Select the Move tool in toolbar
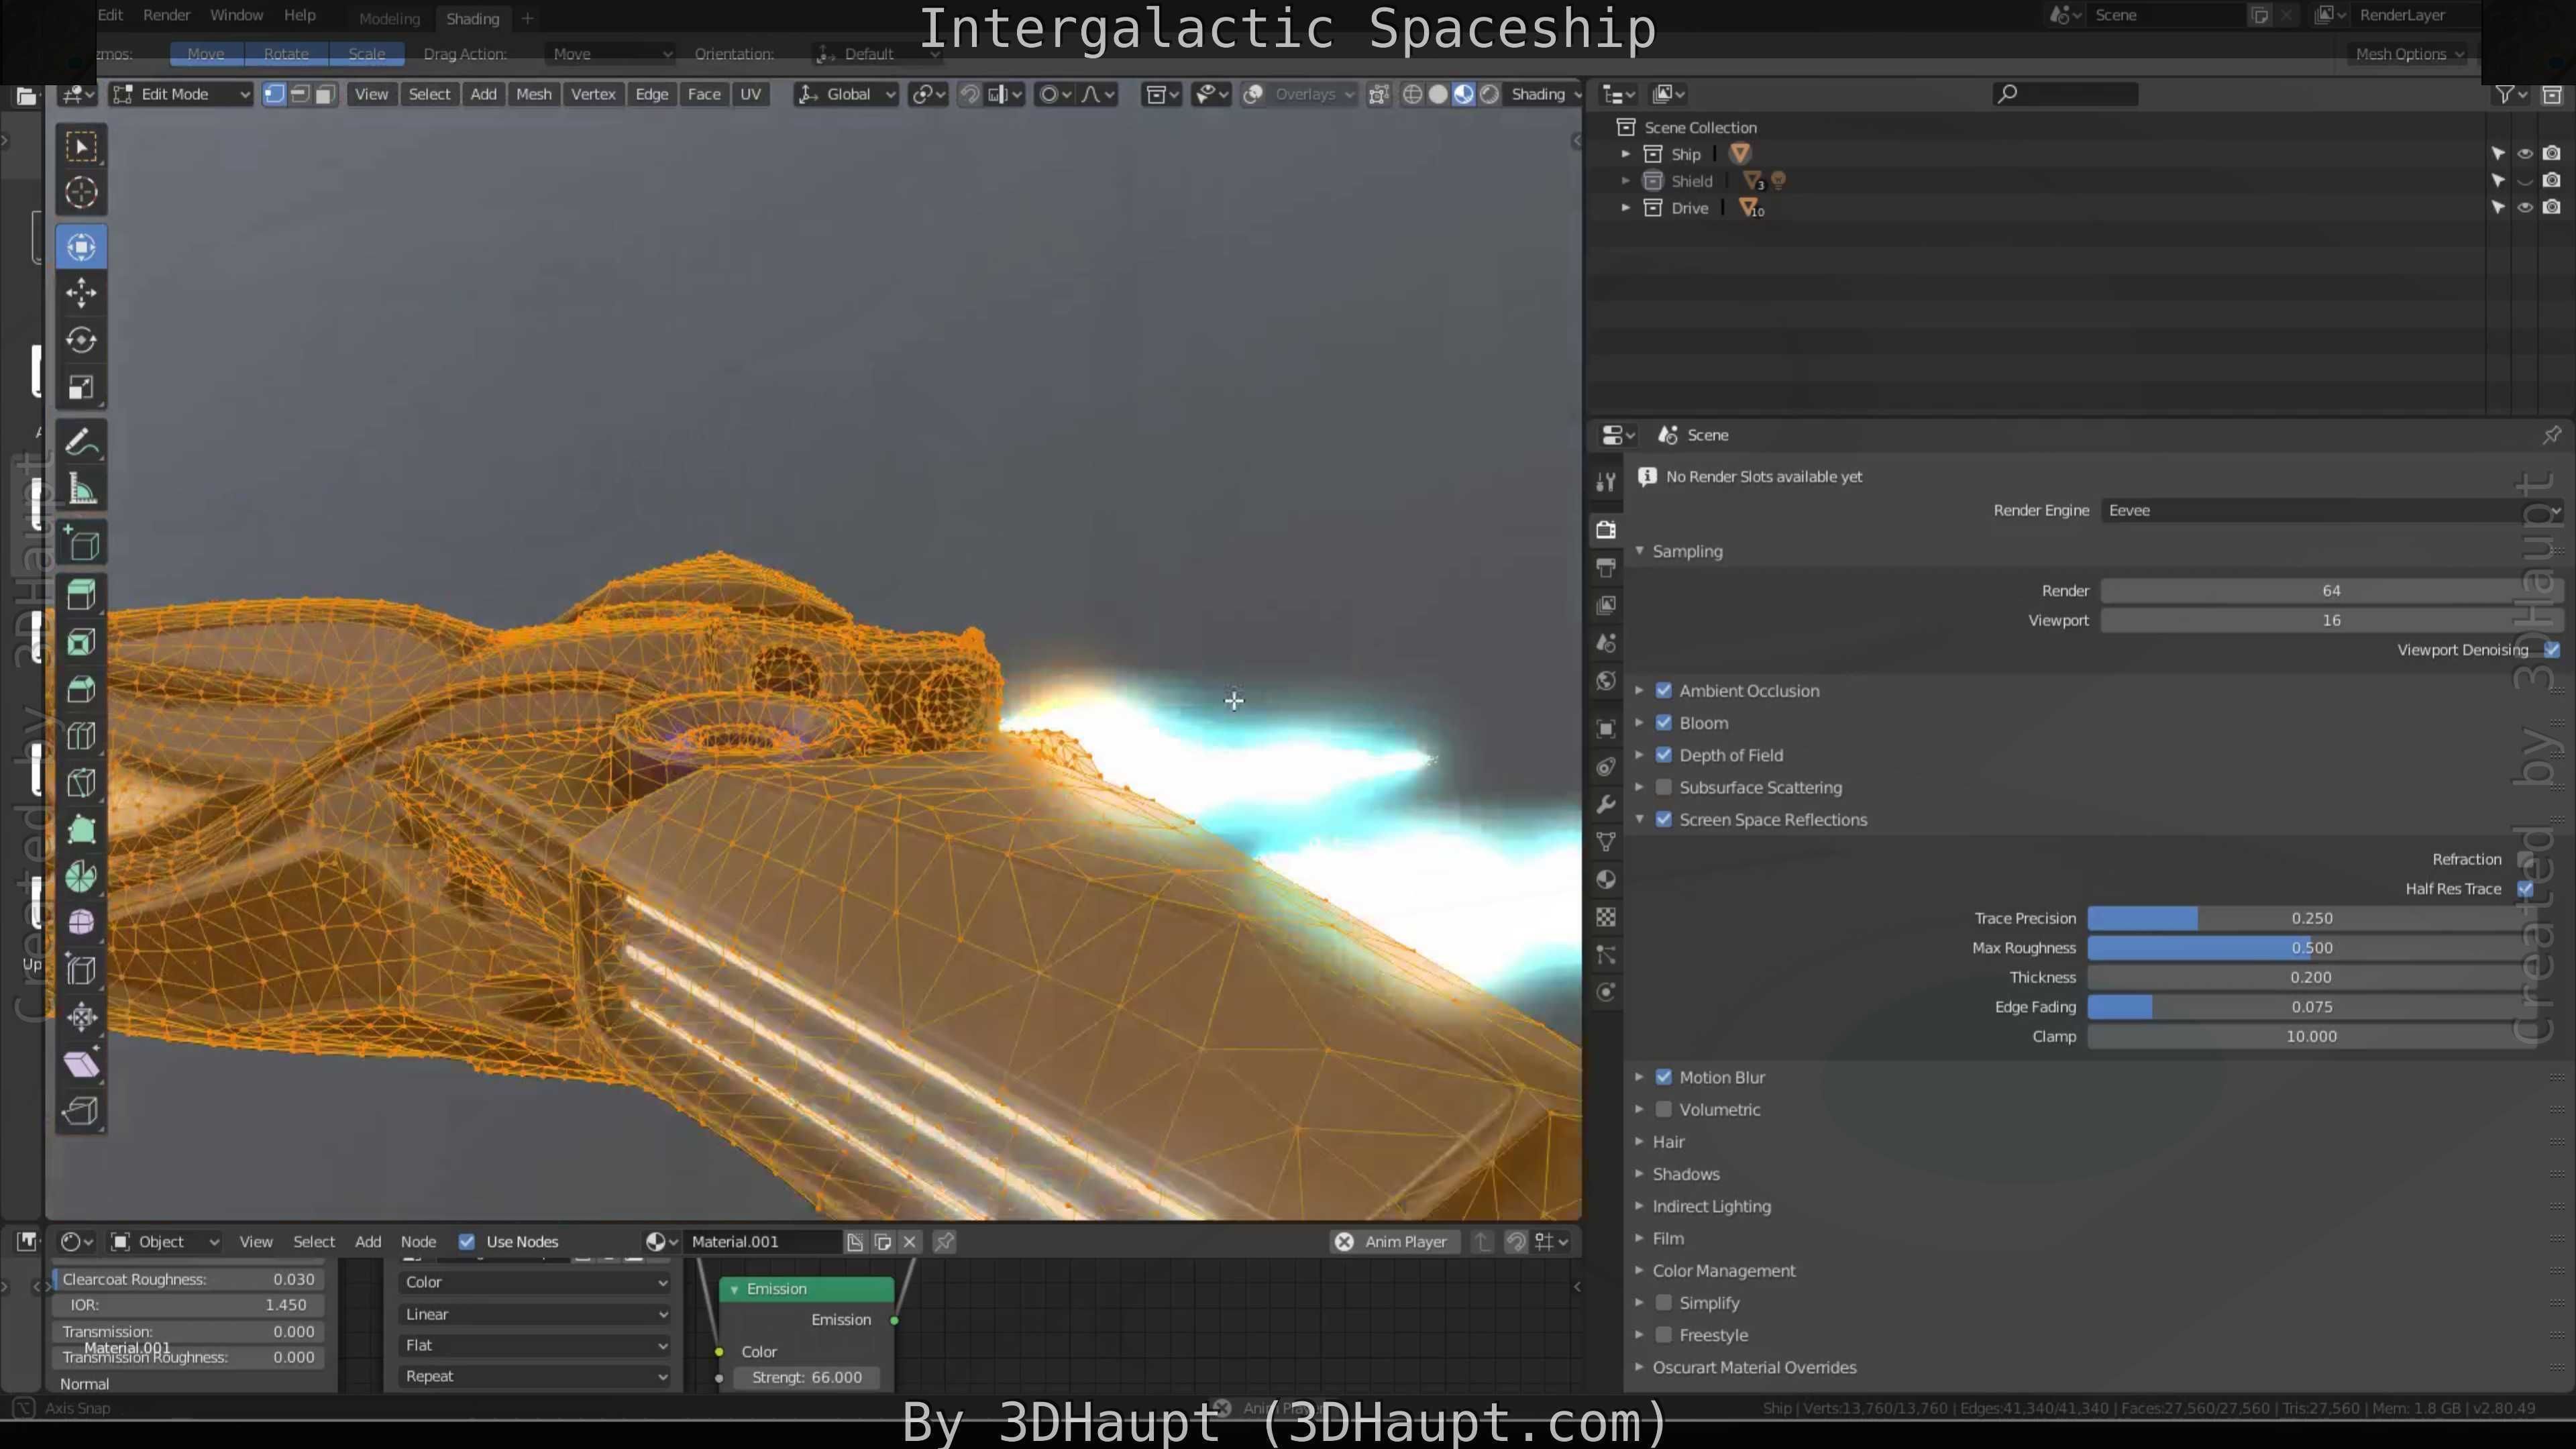The width and height of the screenshot is (2576, 1449). click(81, 293)
